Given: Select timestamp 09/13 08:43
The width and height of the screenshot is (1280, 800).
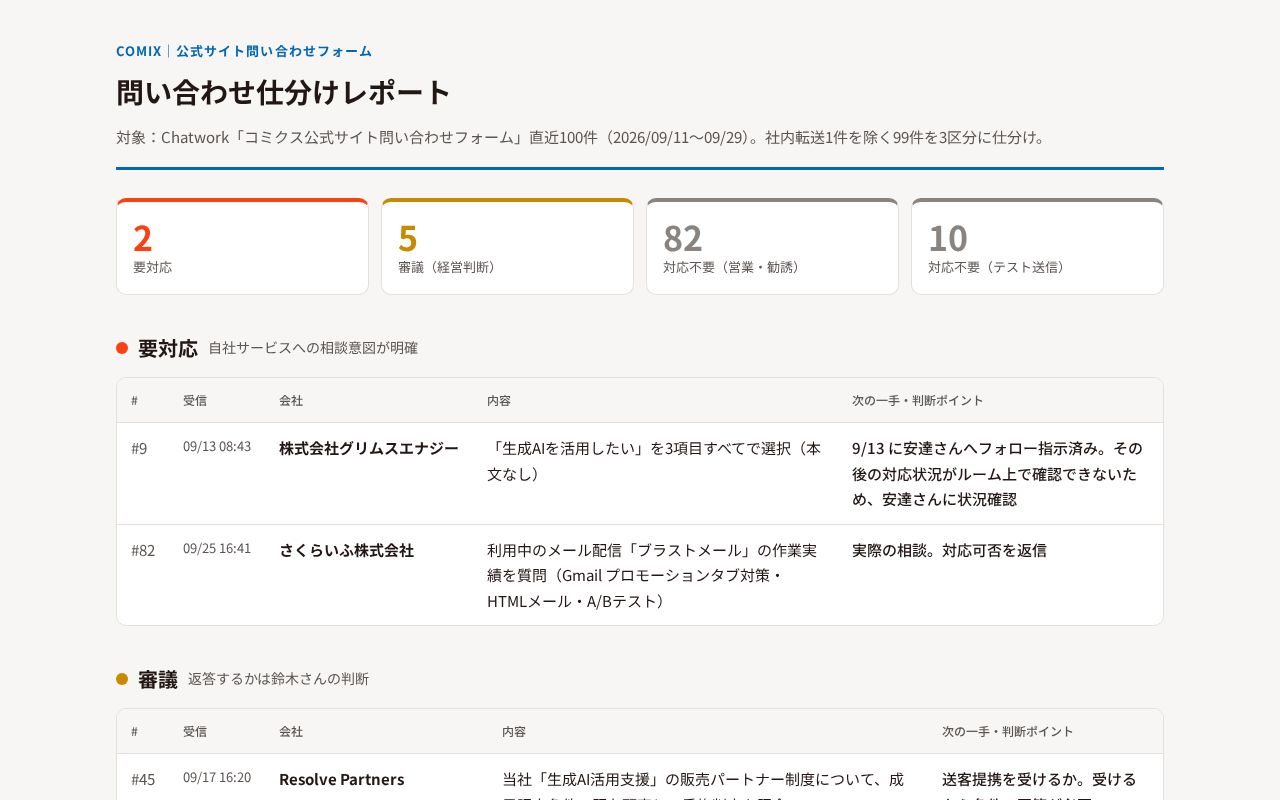Looking at the screenshot, I should coord(217,446).
